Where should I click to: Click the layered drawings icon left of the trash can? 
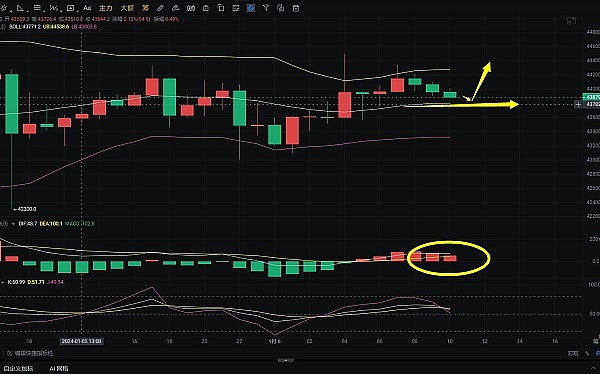280,8
